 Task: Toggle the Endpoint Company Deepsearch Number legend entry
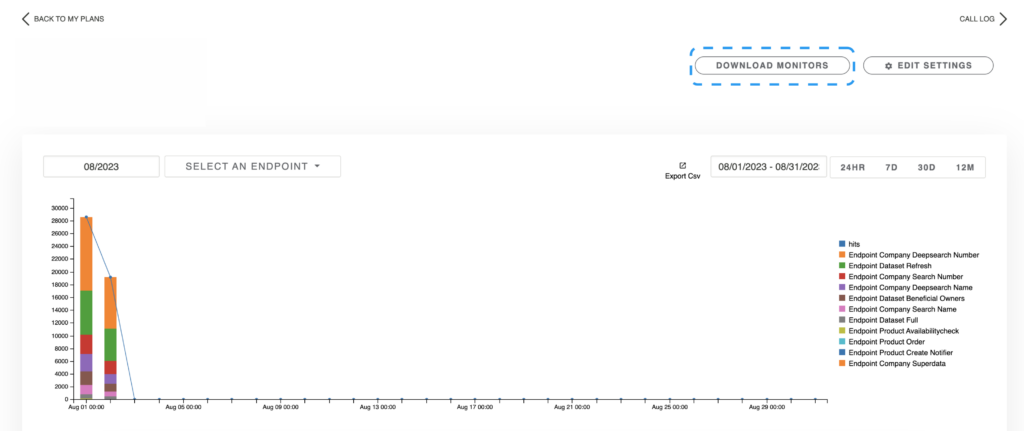(912, 255)
